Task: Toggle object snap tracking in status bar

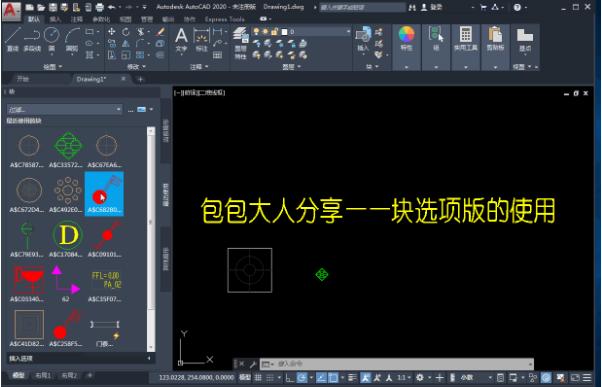Action: point(321,378)
